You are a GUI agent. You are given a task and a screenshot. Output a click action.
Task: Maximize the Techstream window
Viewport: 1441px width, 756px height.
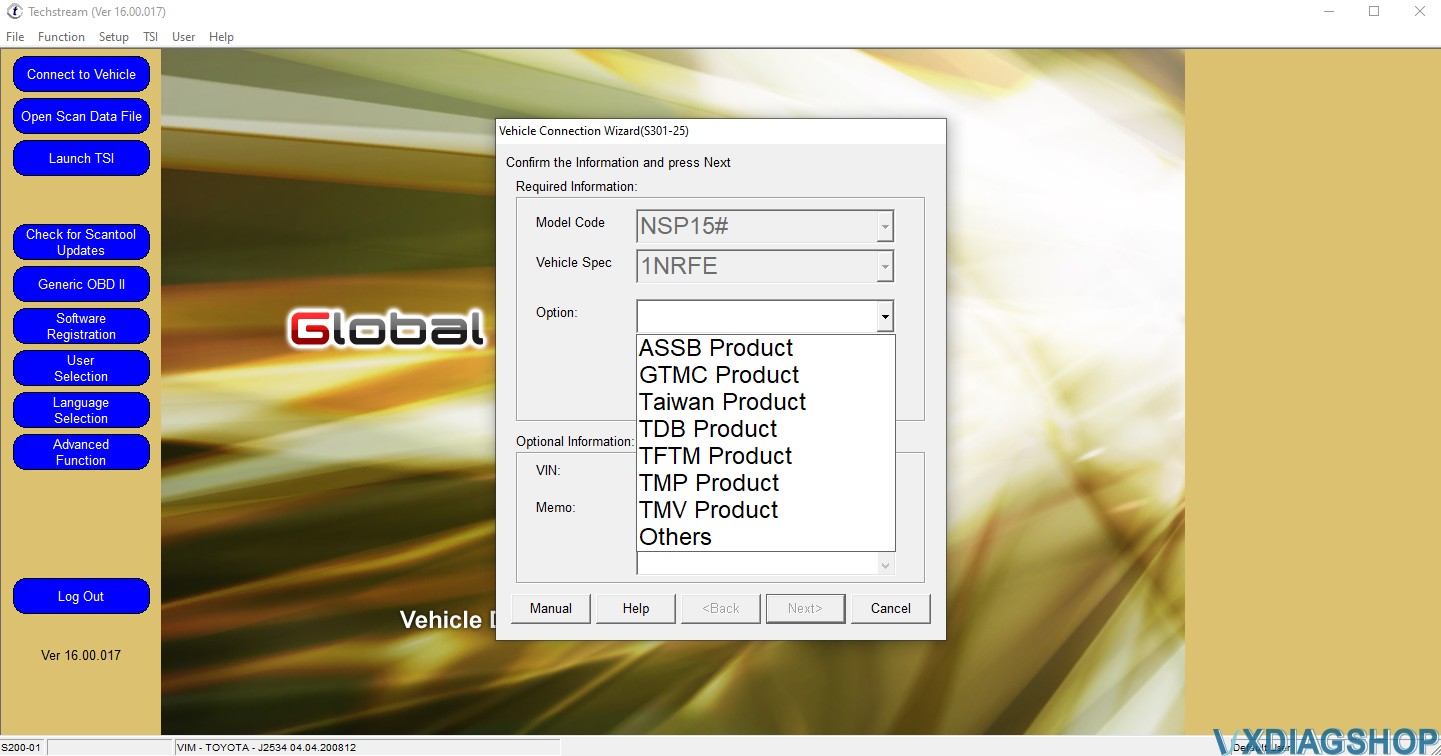(x=1374, y=12)
